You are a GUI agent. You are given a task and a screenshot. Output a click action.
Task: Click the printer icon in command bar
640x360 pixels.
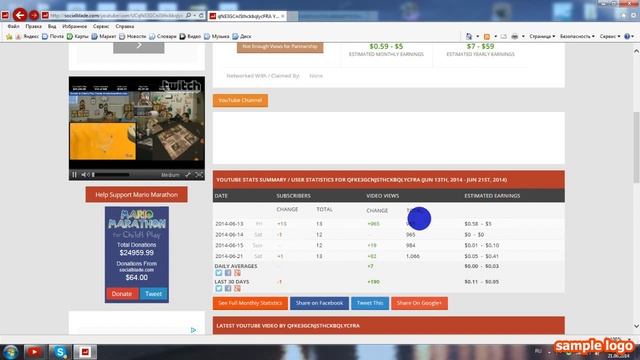(x=515, y=36)
